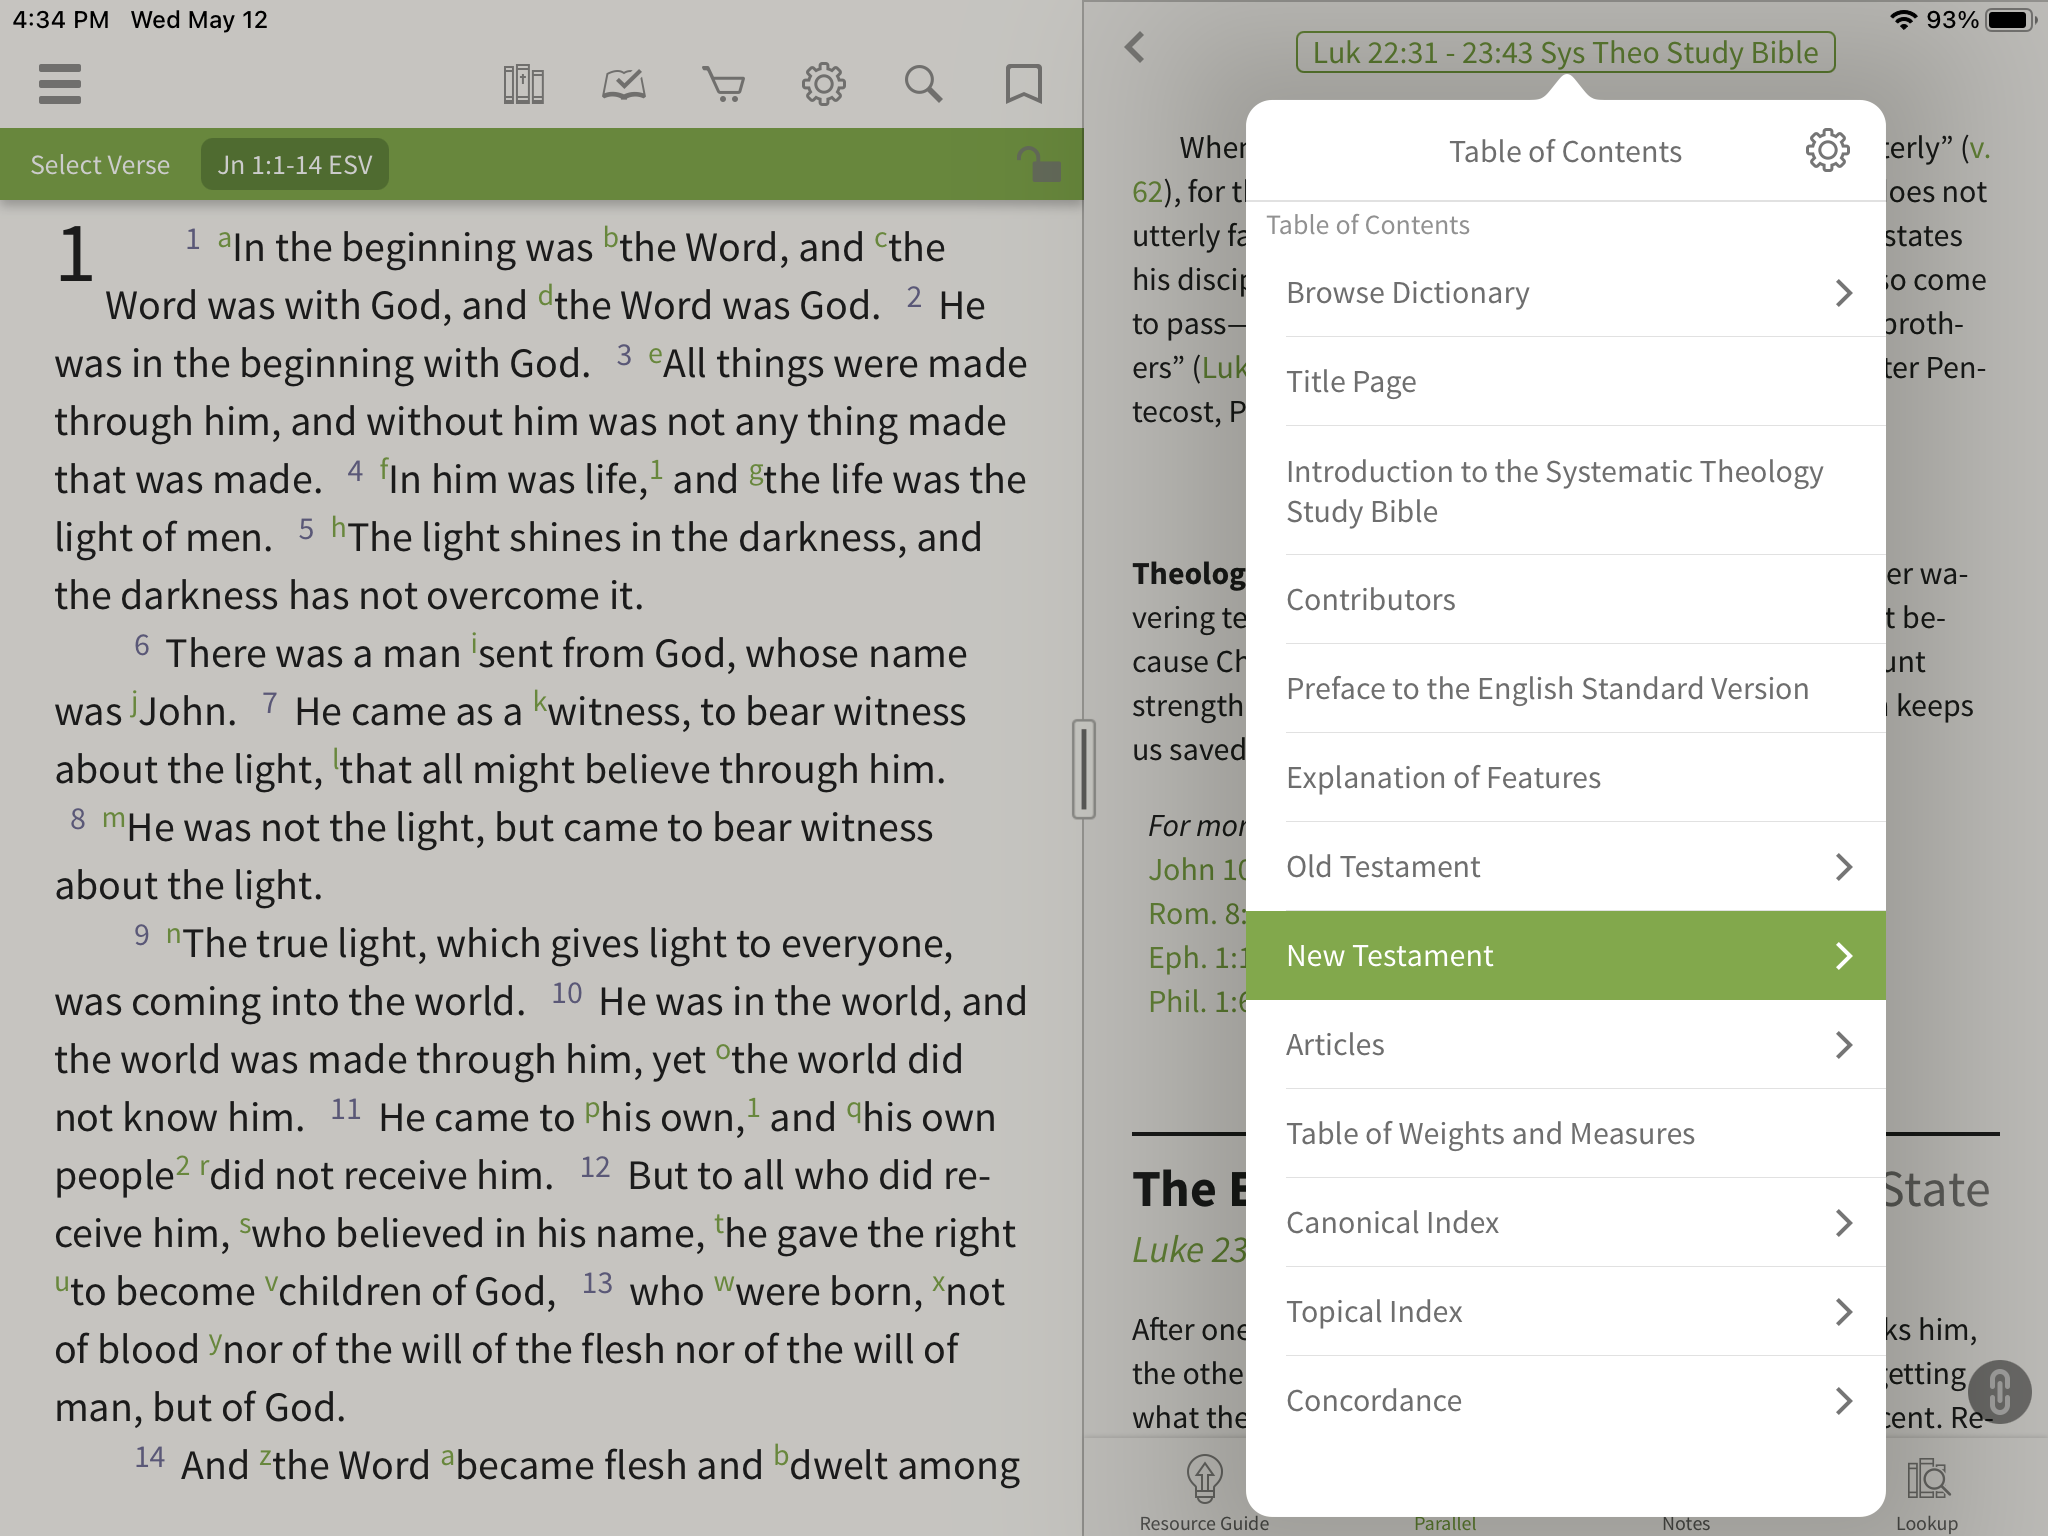Open the library books icon
The height and width of the screenshot is (1536, 2048).
coord(523,84)
